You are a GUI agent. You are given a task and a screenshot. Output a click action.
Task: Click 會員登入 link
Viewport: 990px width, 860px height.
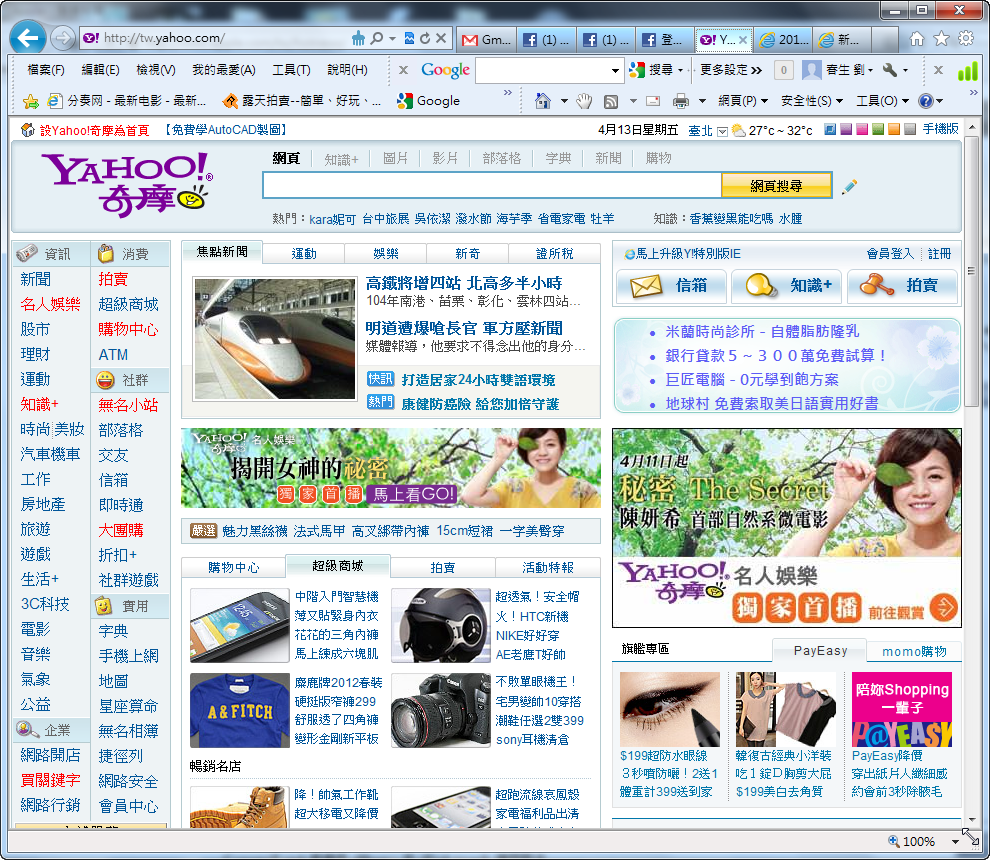890,254
